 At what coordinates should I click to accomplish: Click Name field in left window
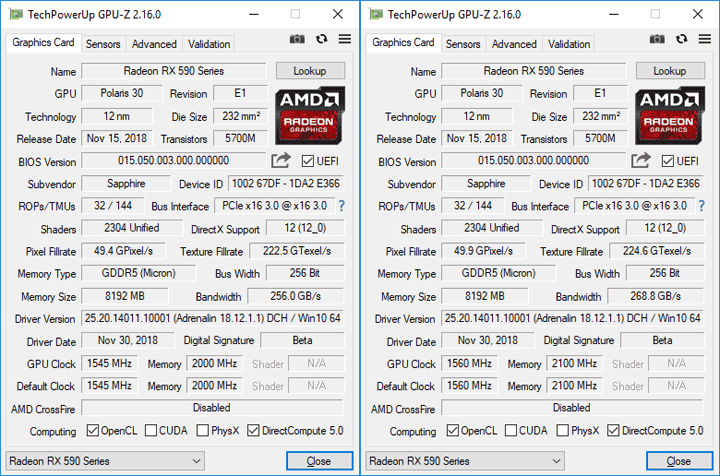pyautogui.click(x=174, y=71)
